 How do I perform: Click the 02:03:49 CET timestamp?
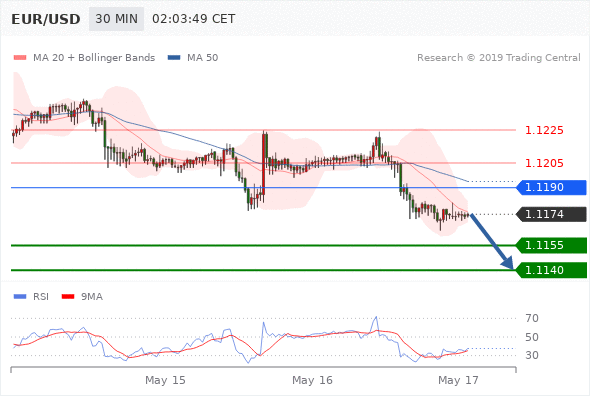point(194,19)
